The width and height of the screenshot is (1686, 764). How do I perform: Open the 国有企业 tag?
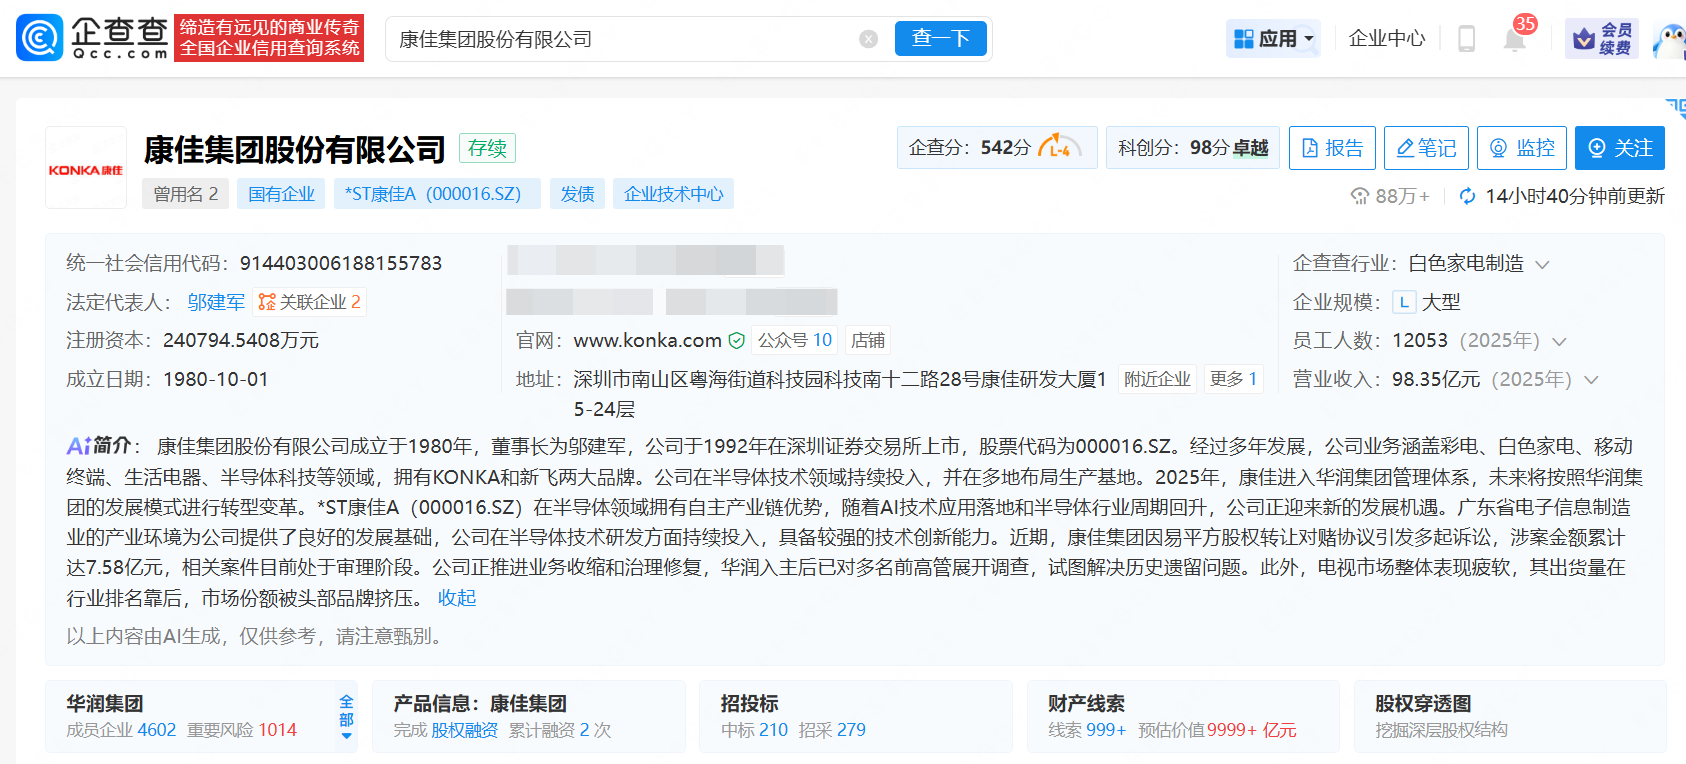281,194
